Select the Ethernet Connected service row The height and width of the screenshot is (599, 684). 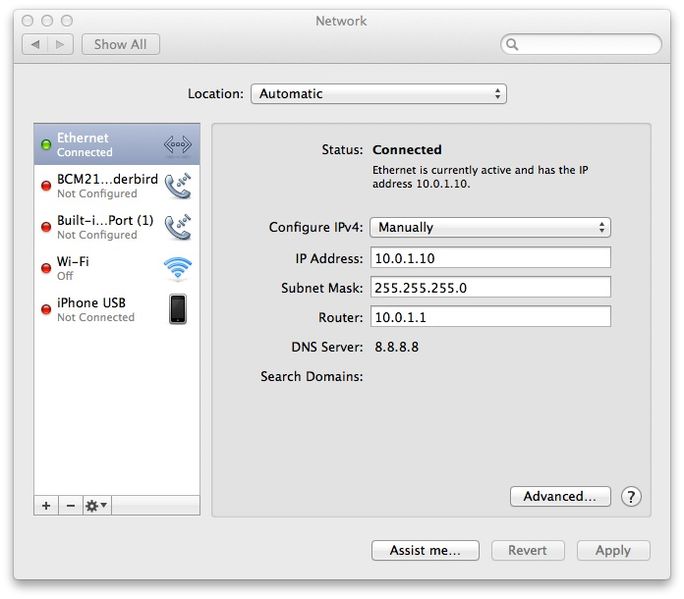click(x=117, y=144)
